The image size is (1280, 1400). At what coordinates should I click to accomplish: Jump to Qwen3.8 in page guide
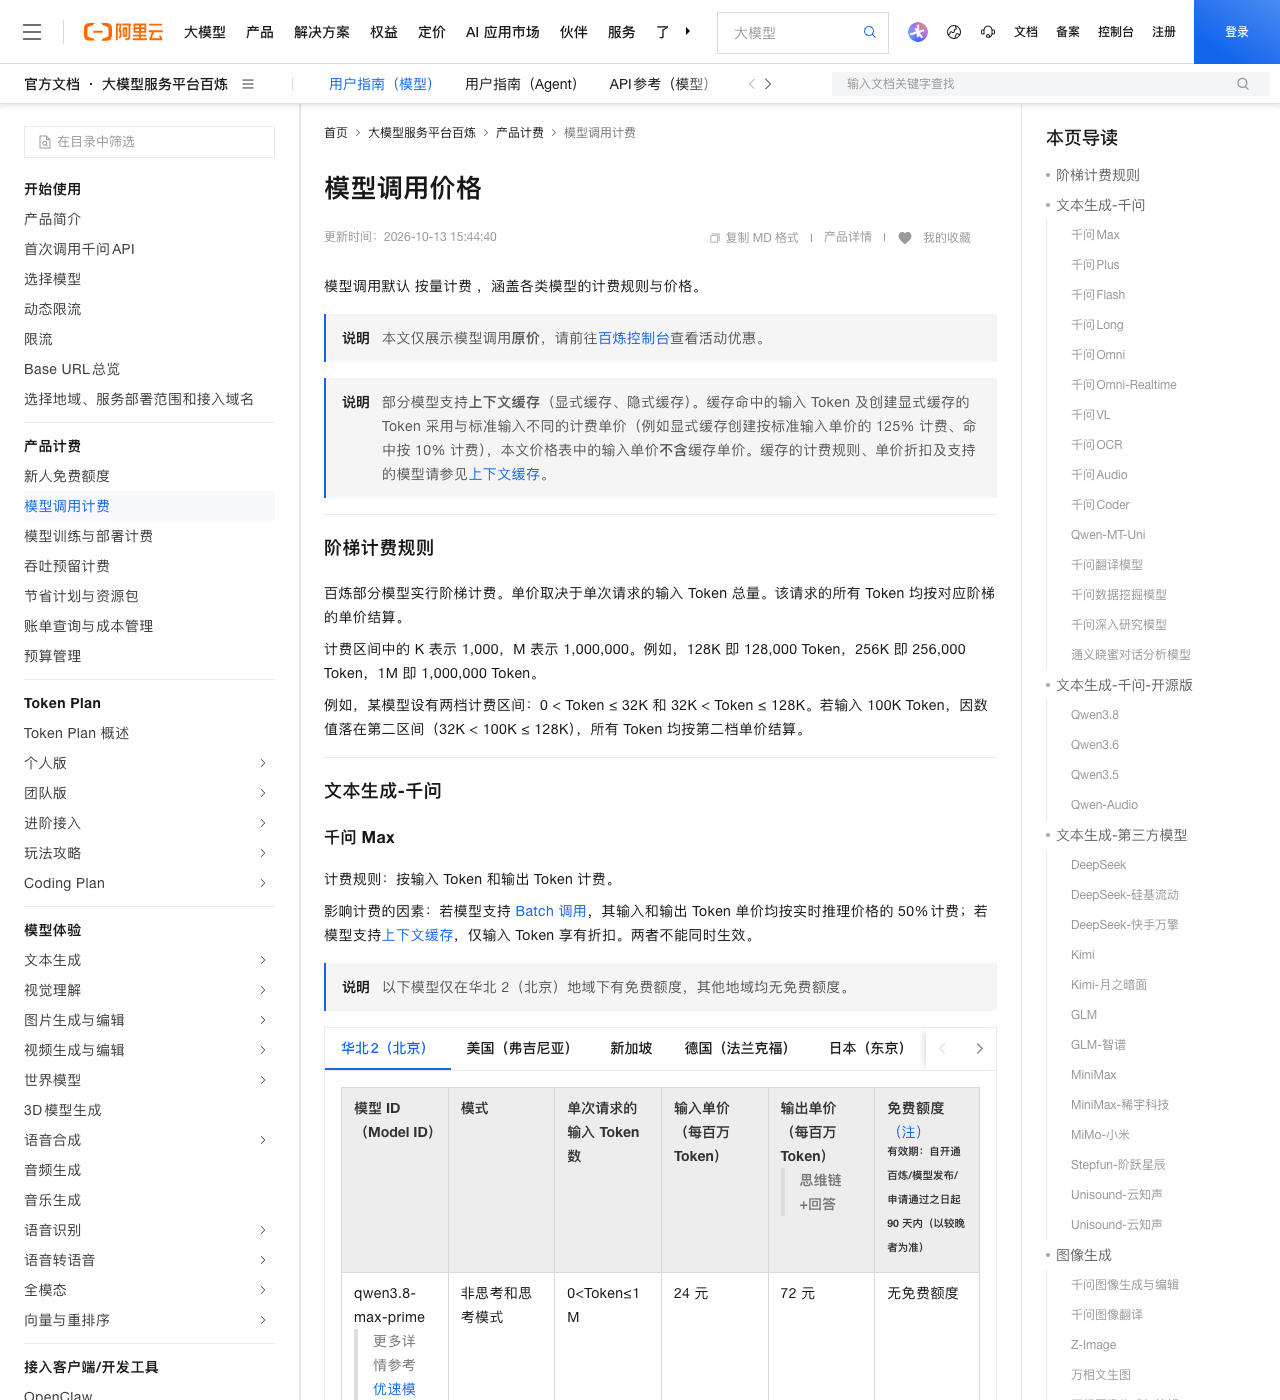coord(1095,715)
